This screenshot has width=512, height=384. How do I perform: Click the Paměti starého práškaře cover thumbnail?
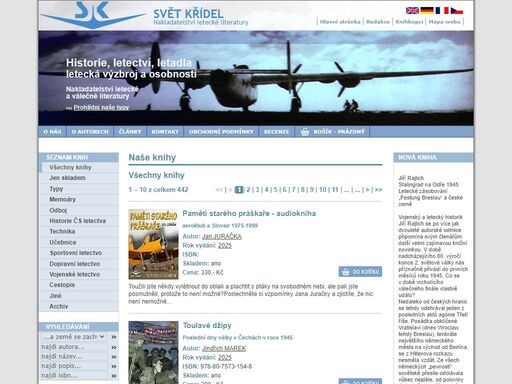(x=153, y=244)
